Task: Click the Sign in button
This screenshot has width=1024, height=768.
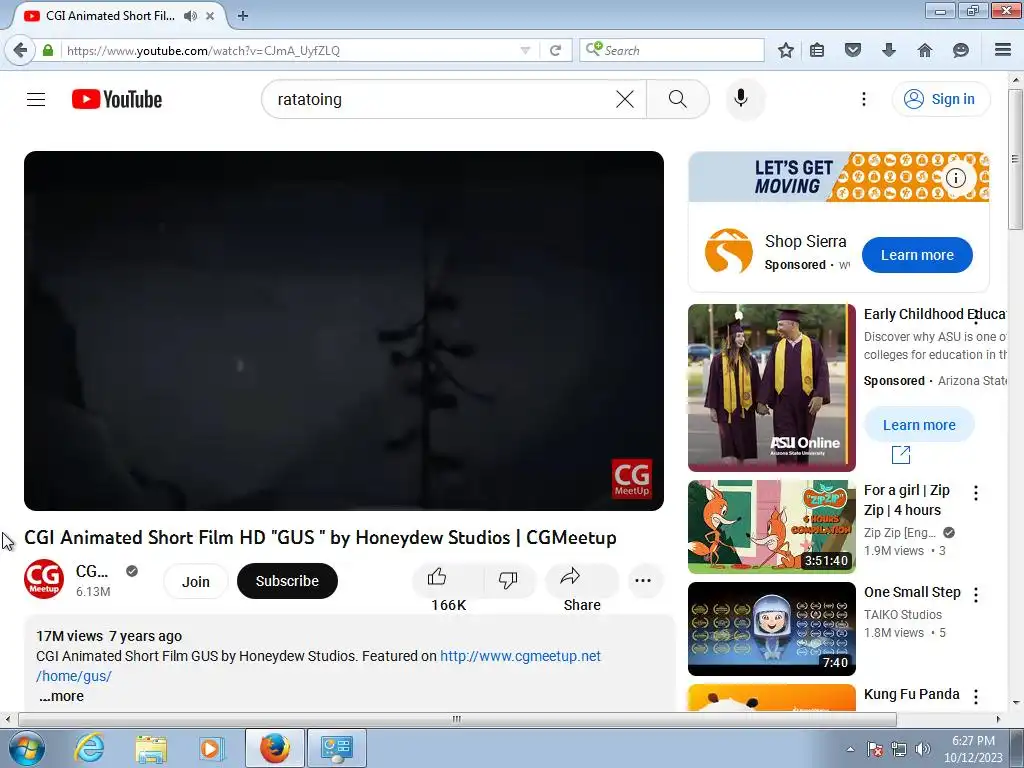Action: pos(940,99)
